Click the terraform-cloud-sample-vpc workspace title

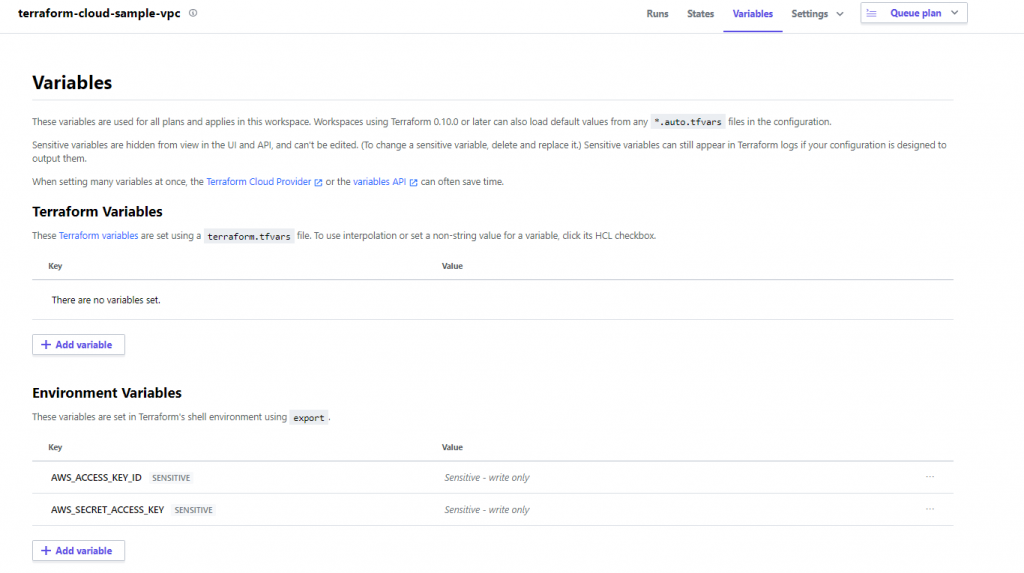(x=99, y=13)
